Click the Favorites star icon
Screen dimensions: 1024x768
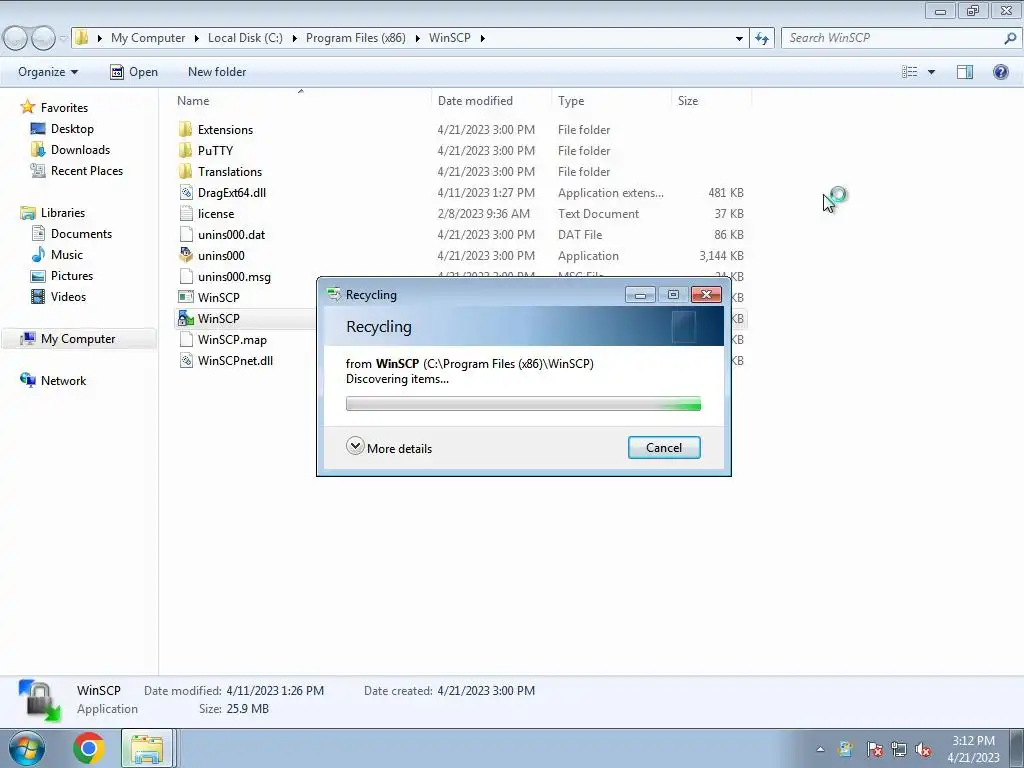click(x=27, y=107)
